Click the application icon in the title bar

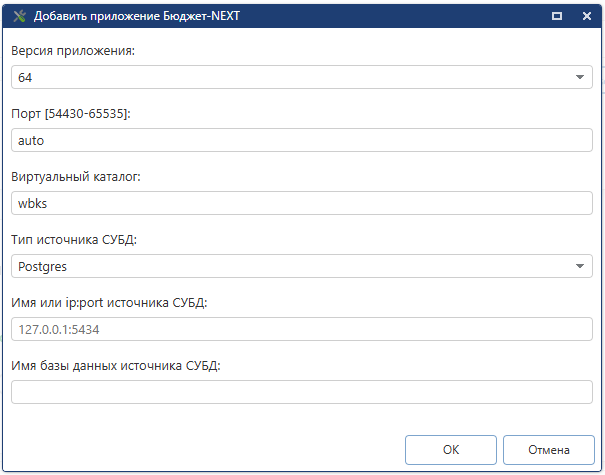(x=18, y=17)
